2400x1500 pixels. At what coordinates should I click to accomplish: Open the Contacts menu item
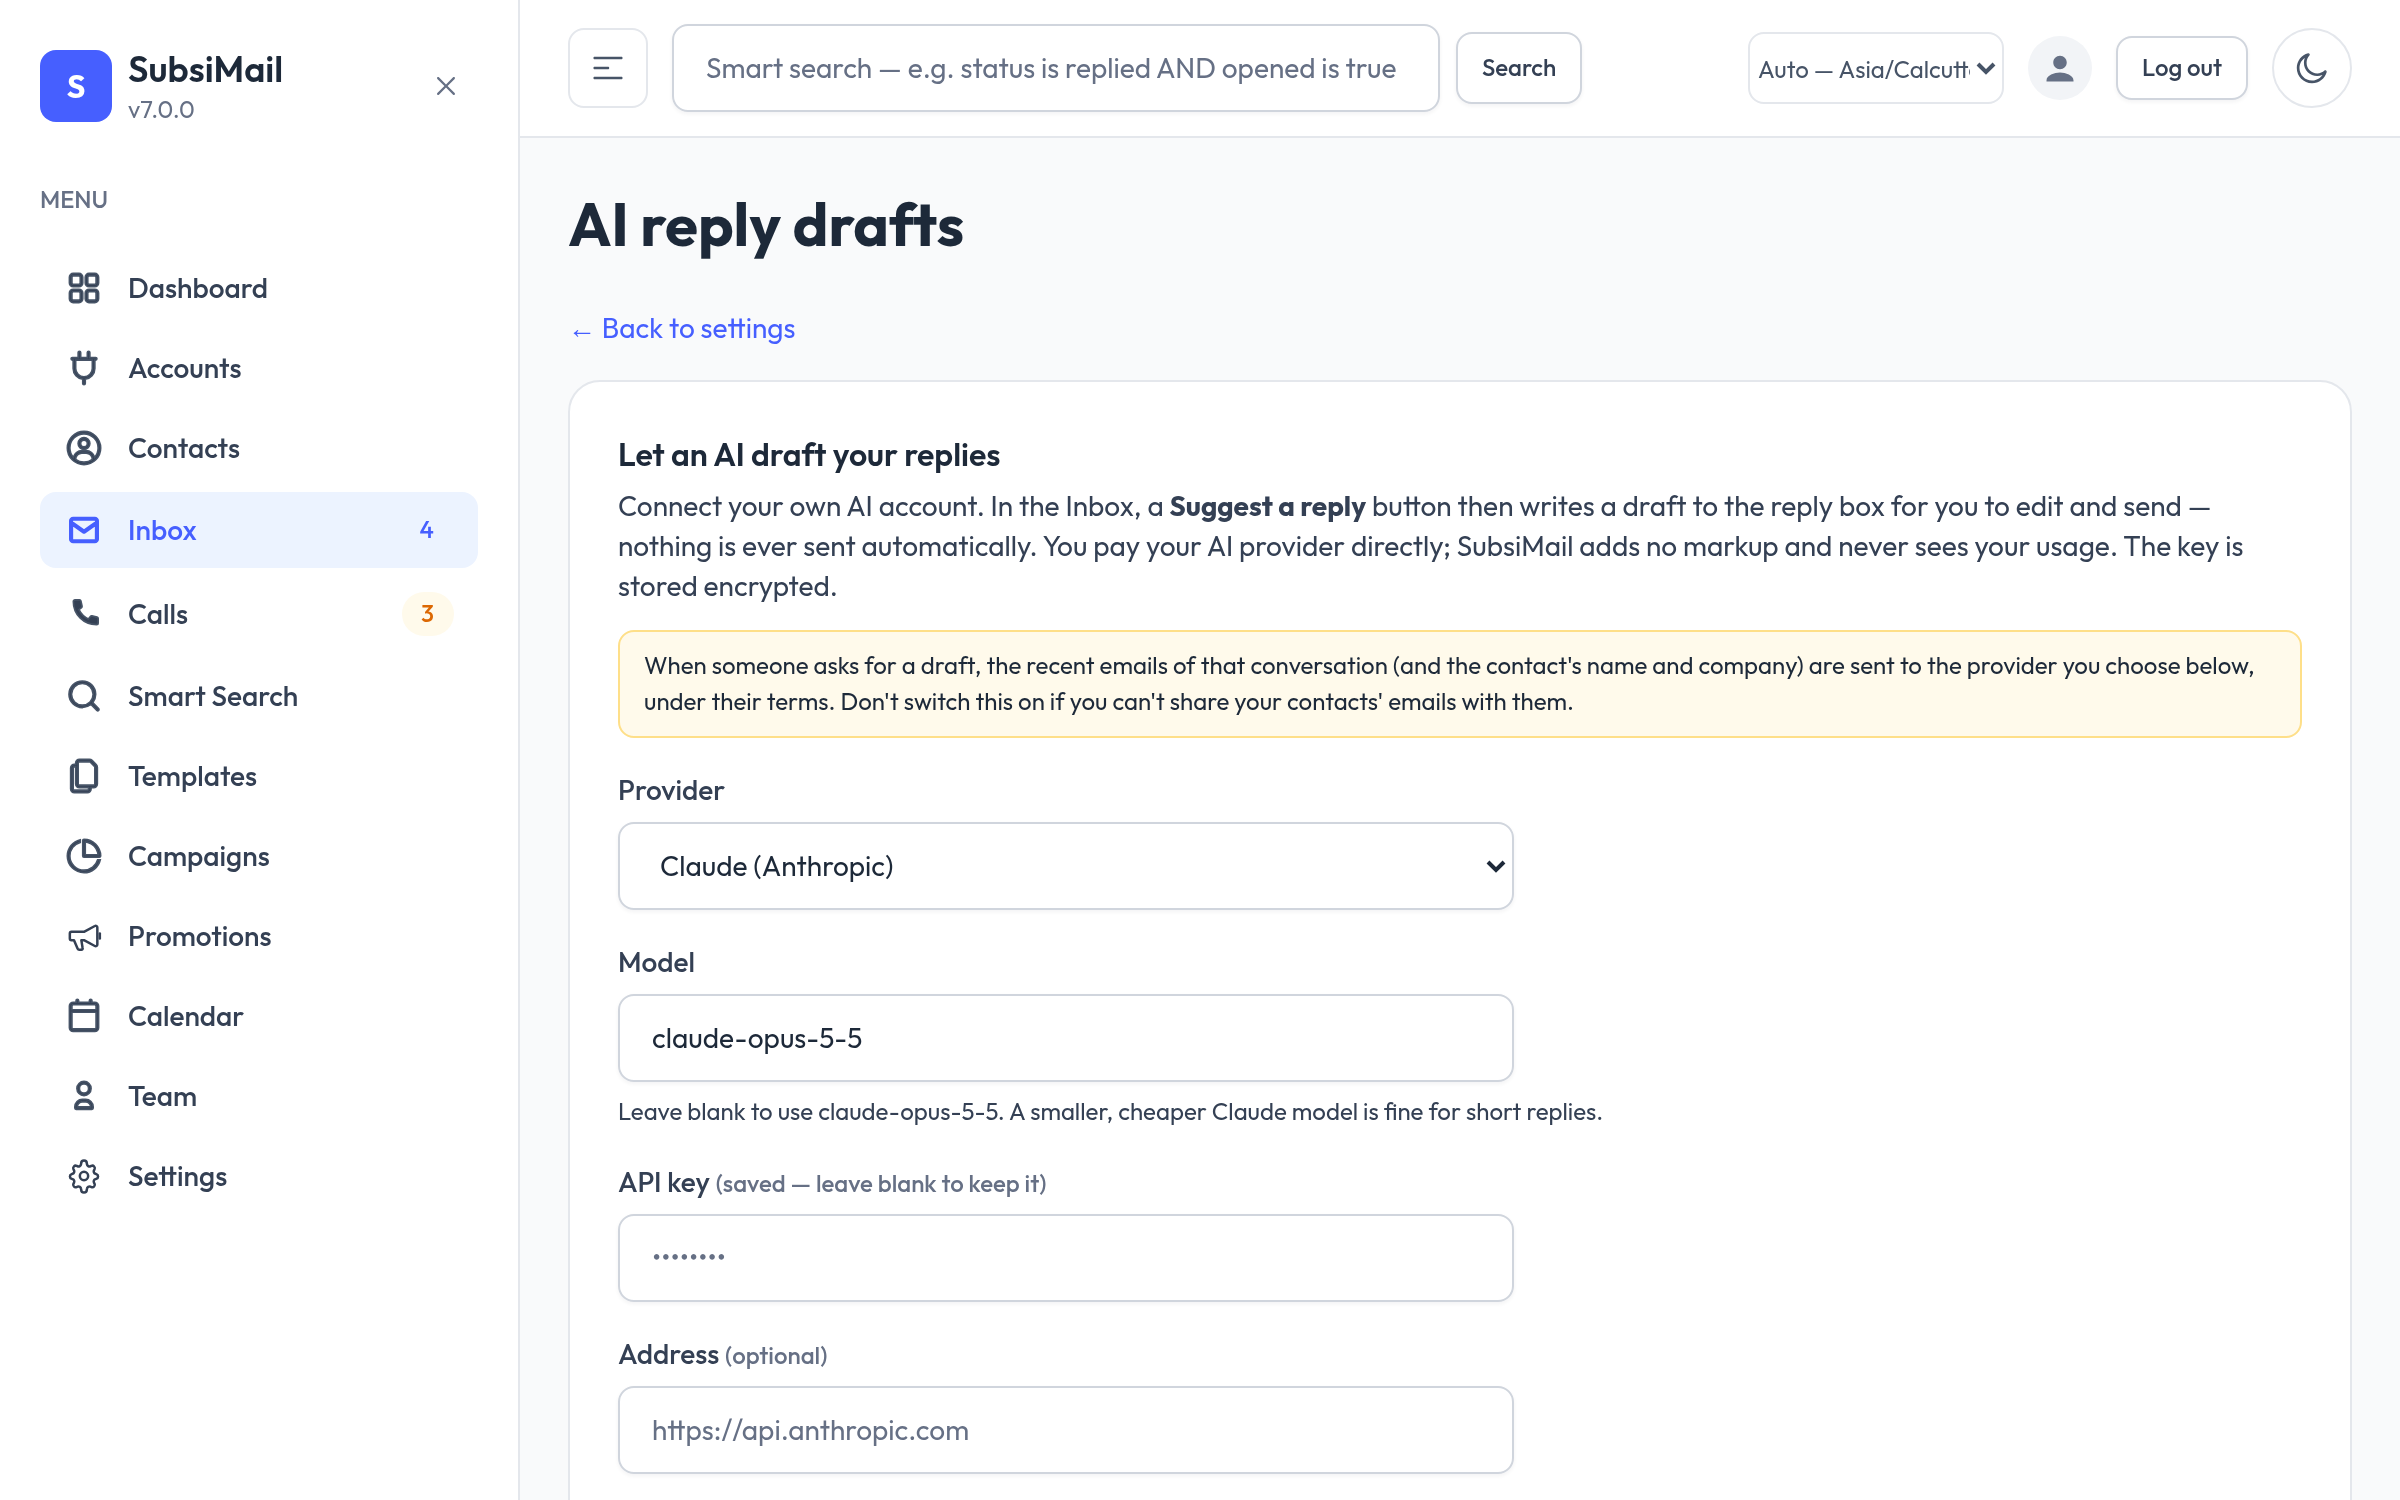pos(259,448)
